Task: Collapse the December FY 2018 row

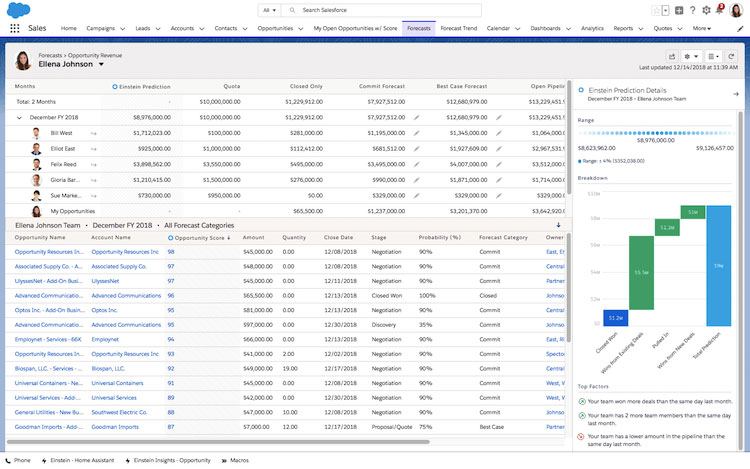Action: point(19,117)
